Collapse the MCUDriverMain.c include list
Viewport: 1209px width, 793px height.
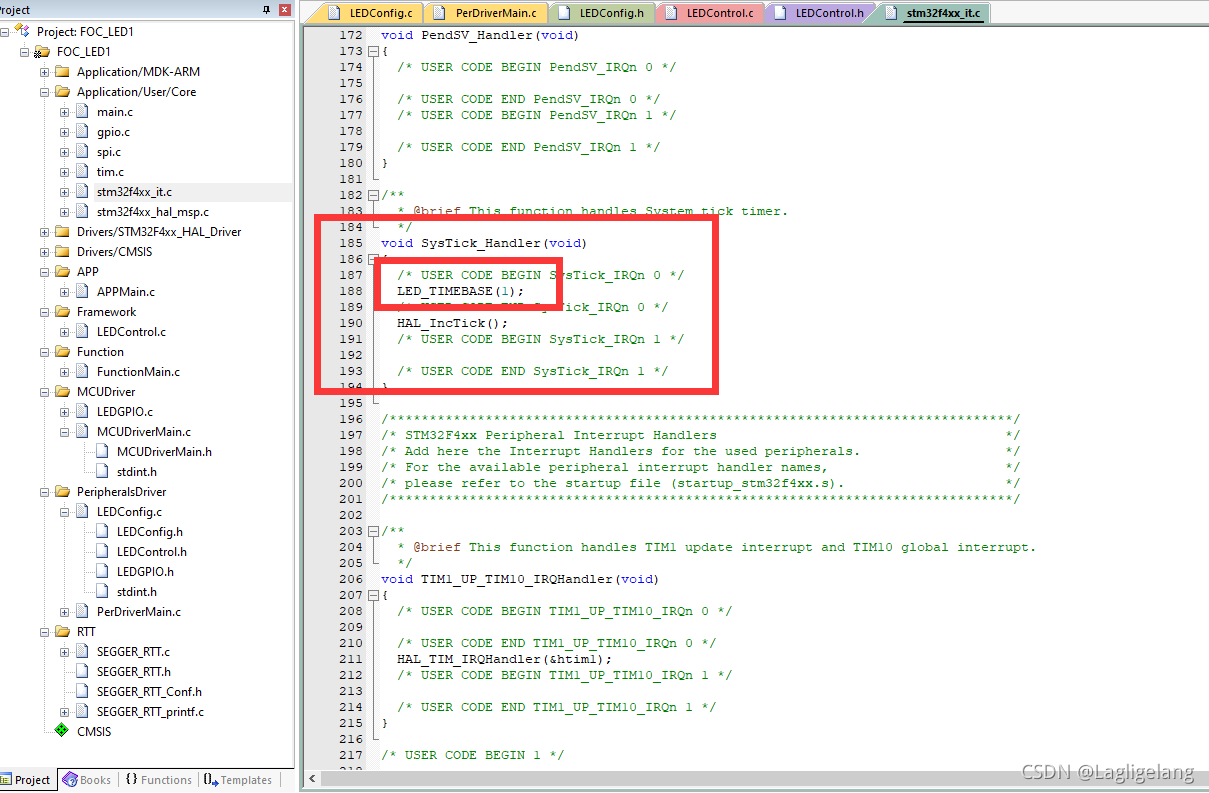pyautogui.click(x=64, y=431)
